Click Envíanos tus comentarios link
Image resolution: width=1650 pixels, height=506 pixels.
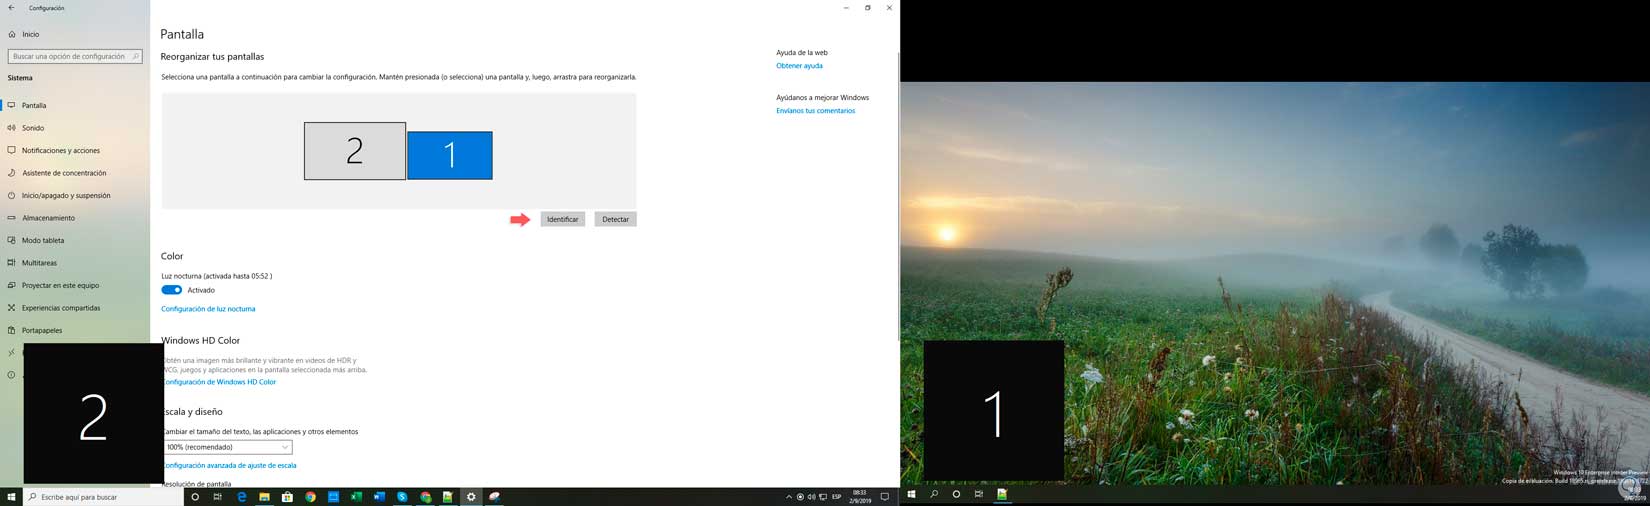coord(815,111)
